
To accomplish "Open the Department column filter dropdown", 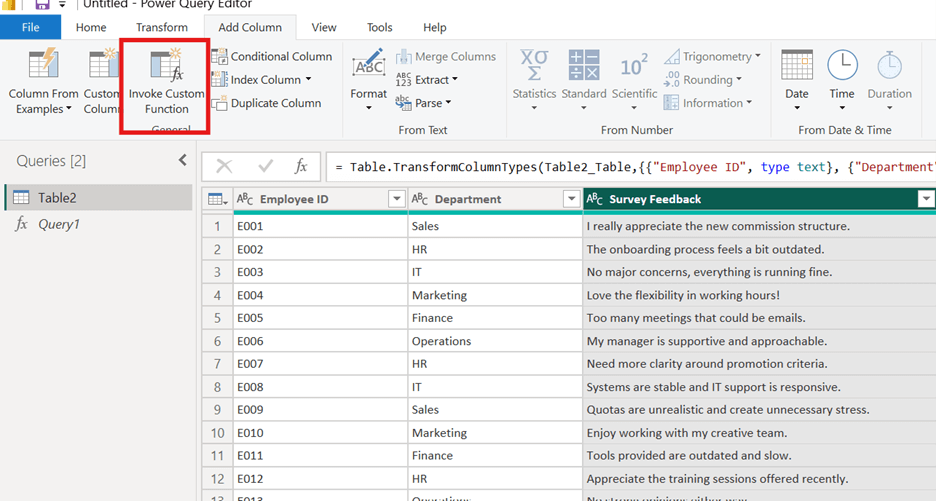I will (571, 199).
